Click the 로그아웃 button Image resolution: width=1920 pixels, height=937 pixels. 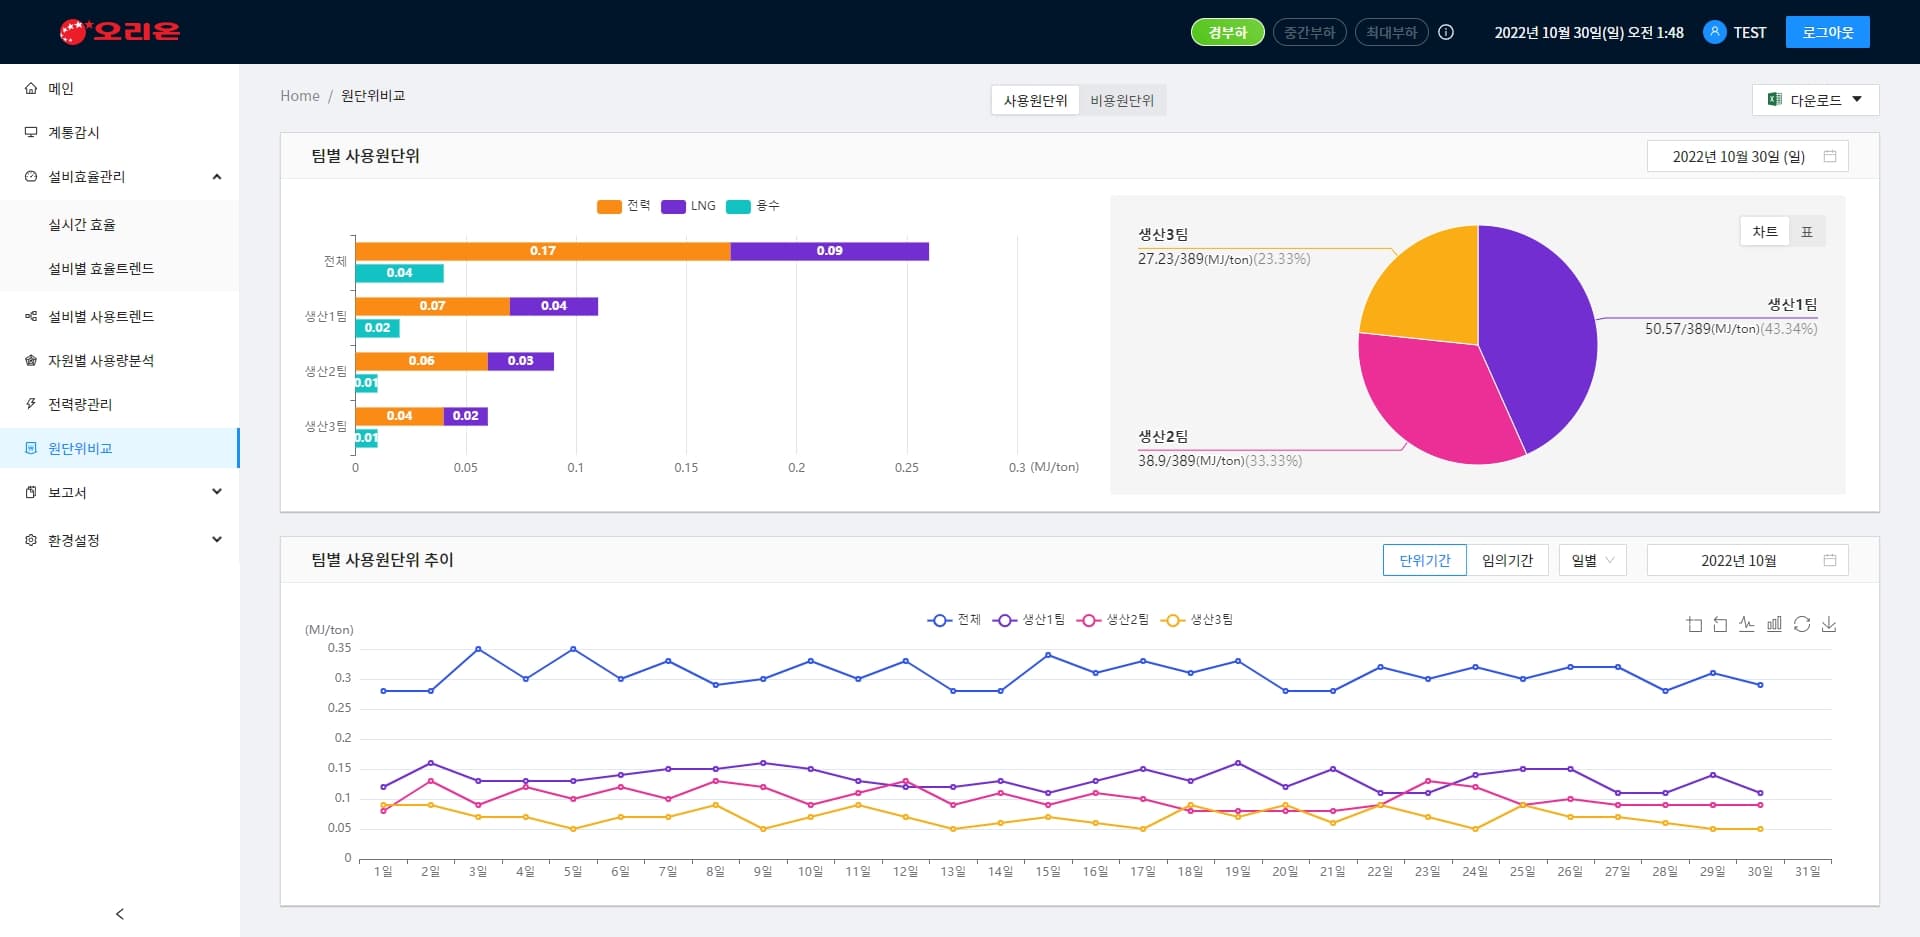pyautogui.click(x=1827, y=32)
